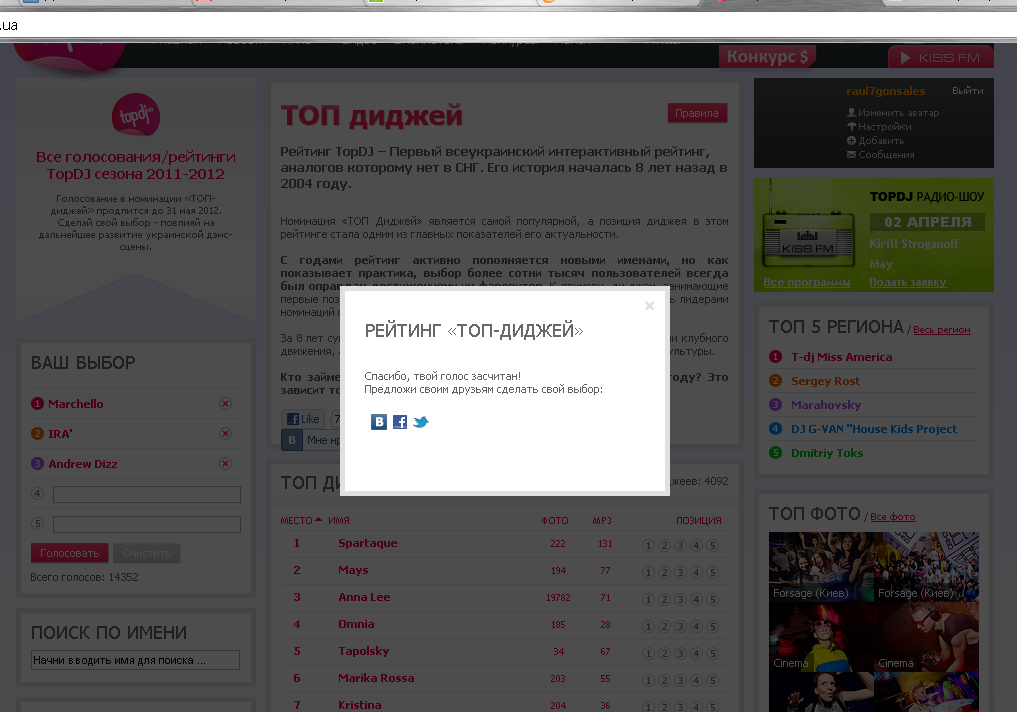The width and height of the screenshot is (1017, 712).
Task: Click Подать заявку link
Action: tap(907, 282)
